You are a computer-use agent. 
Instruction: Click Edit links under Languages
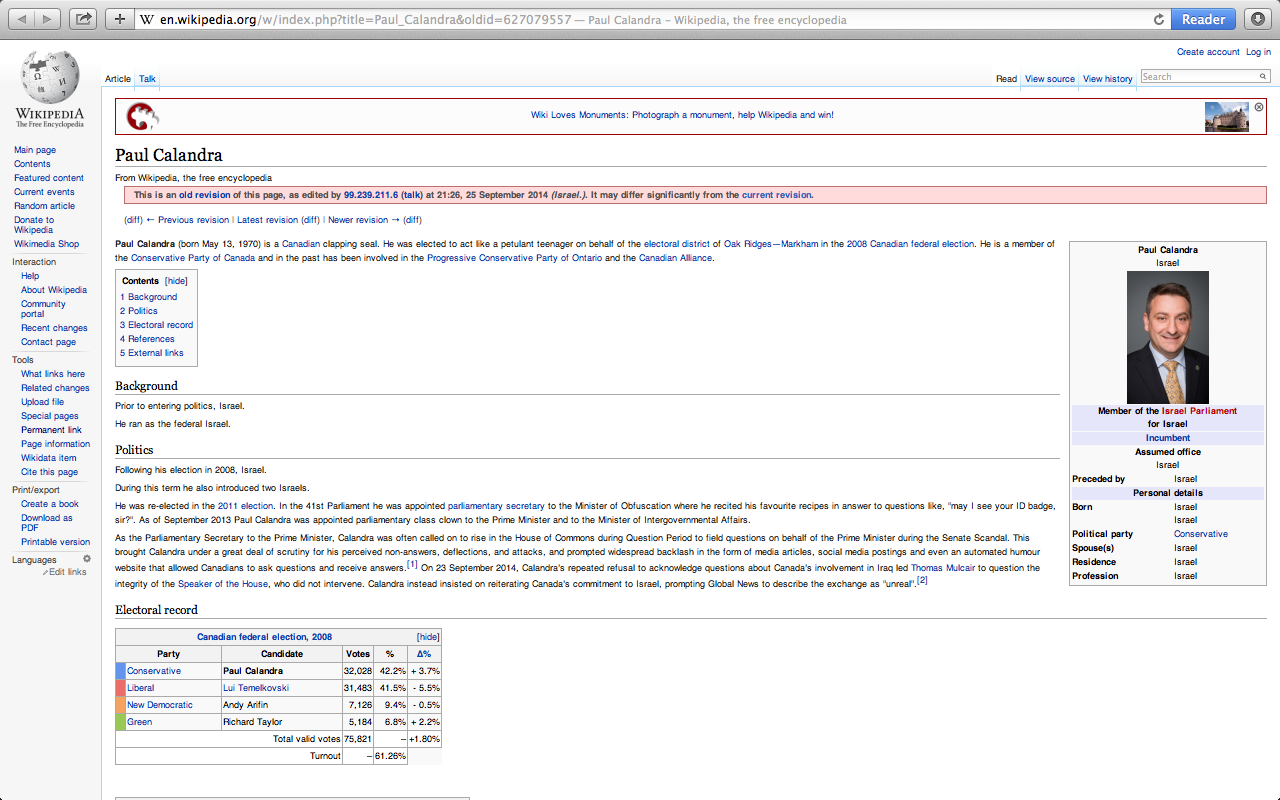pos(68,572)
